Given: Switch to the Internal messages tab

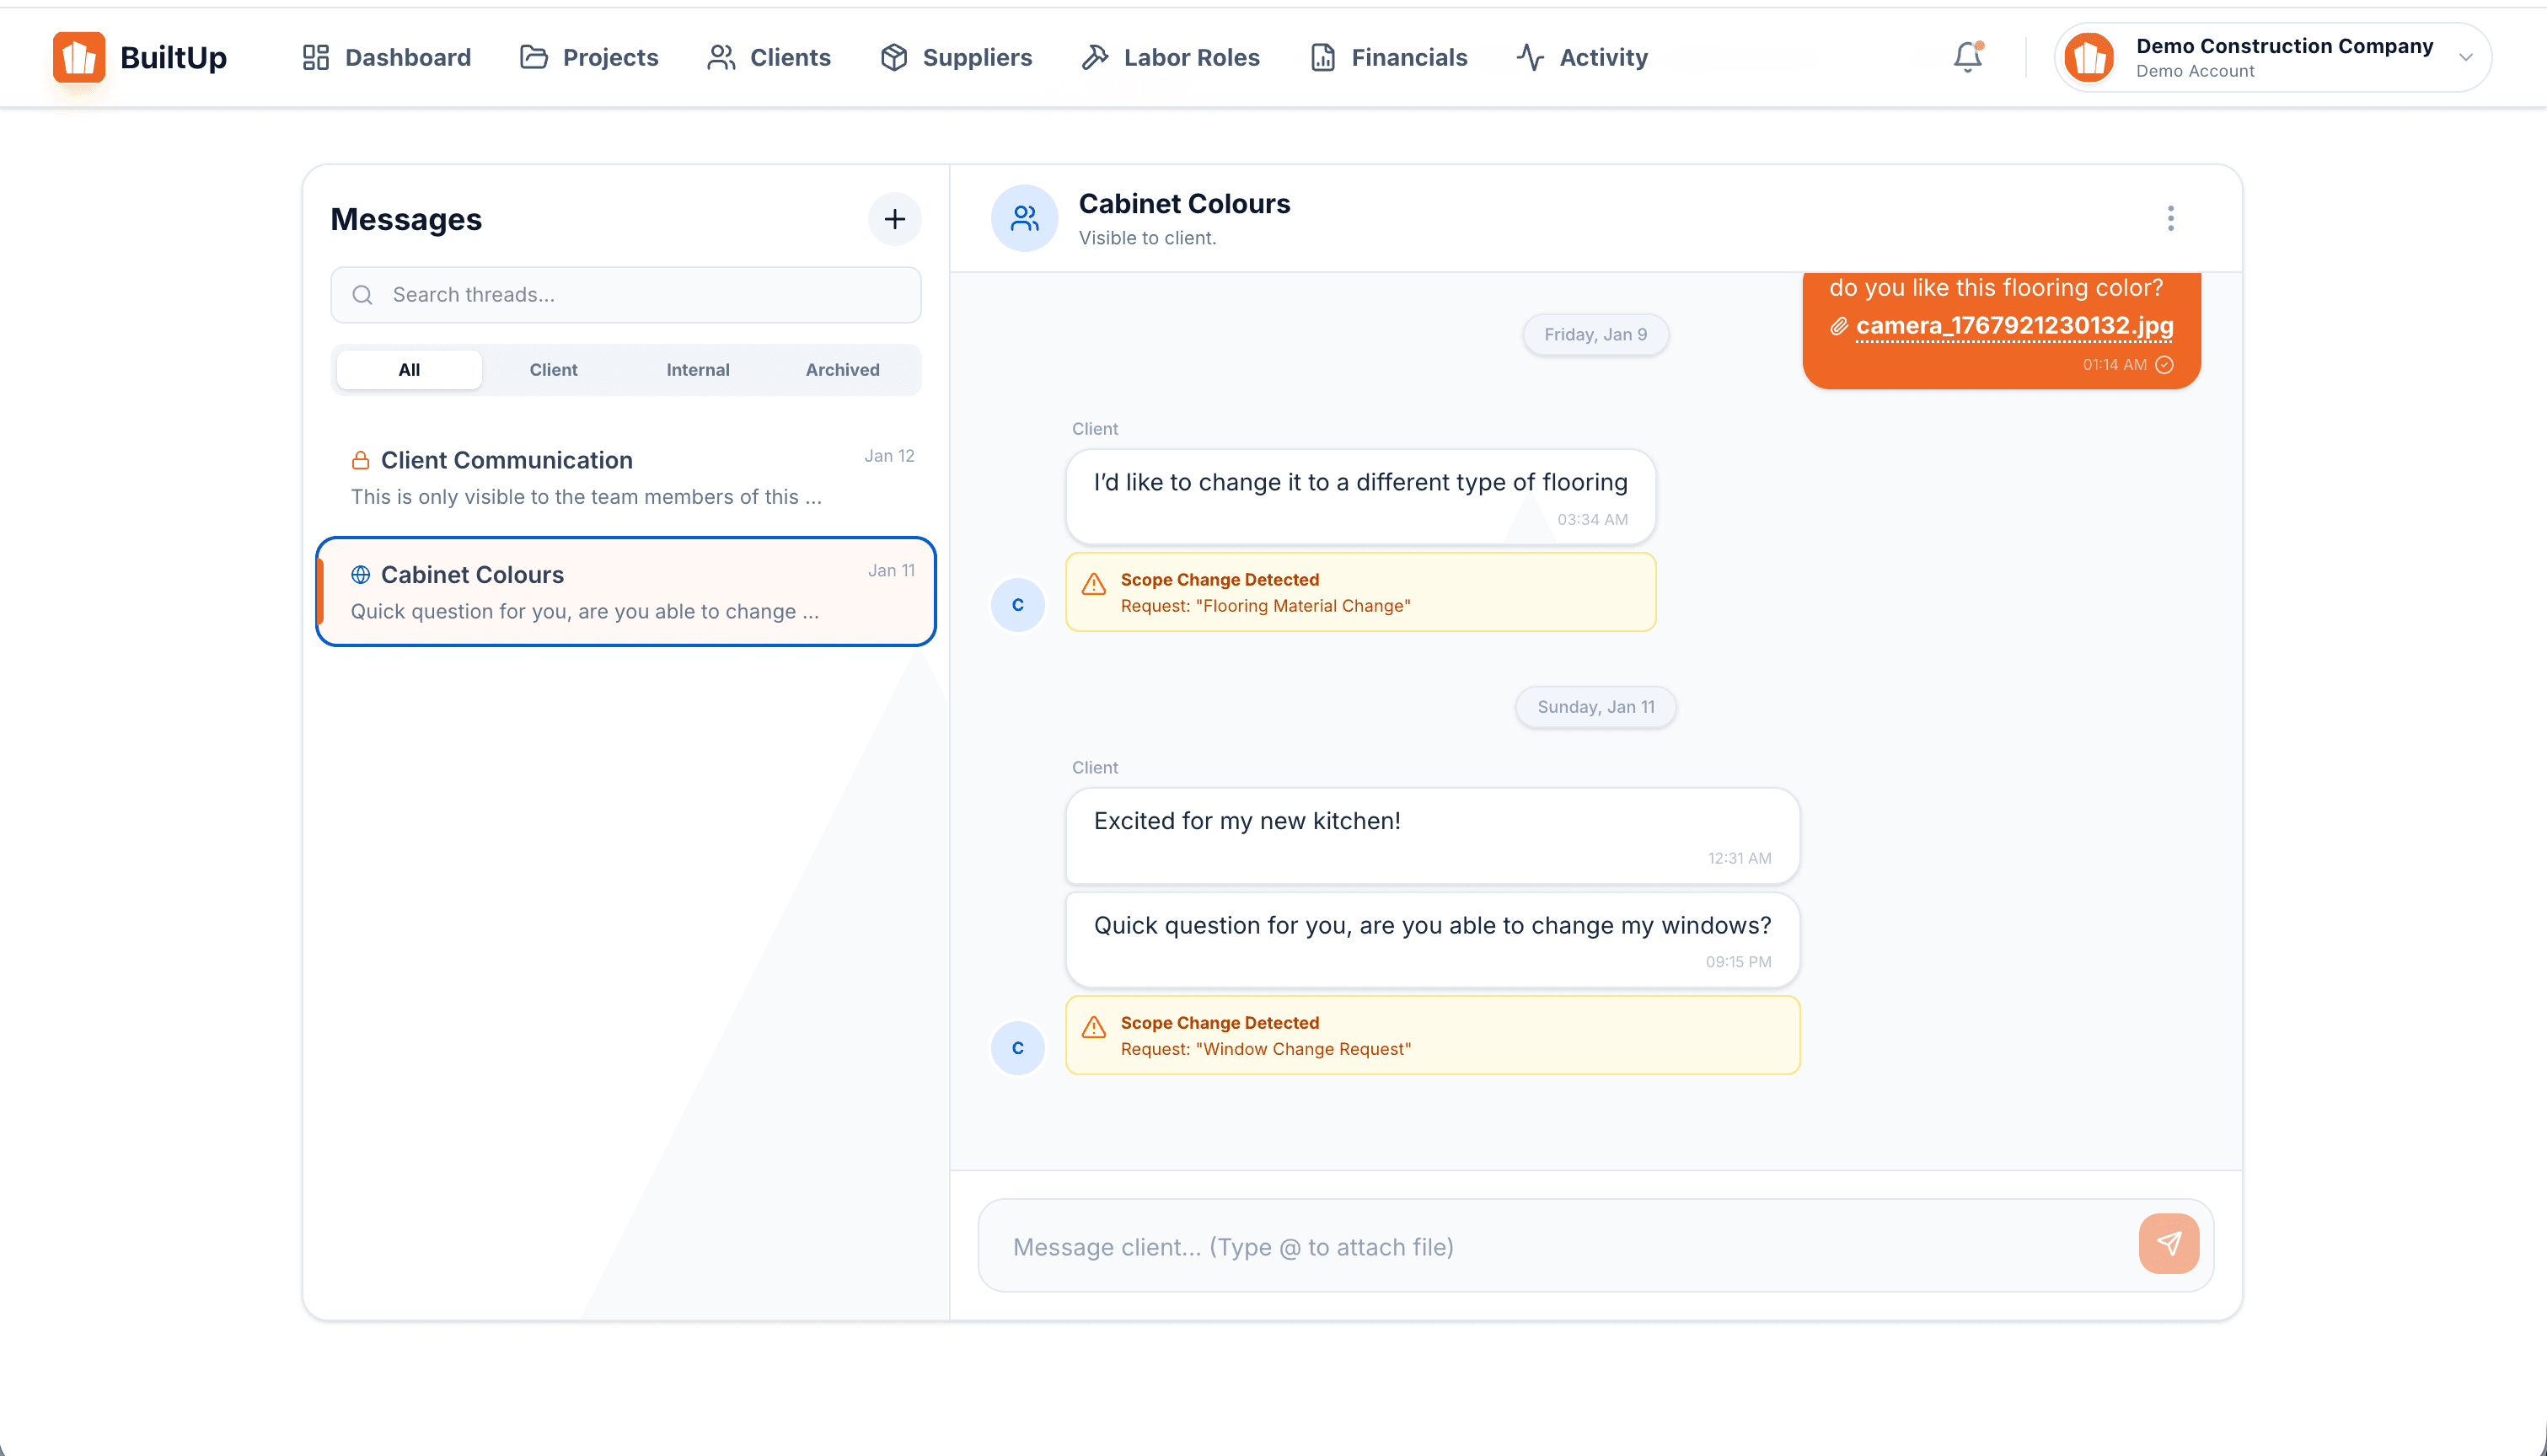Looking at the screenshot, I should coord(697,369).
